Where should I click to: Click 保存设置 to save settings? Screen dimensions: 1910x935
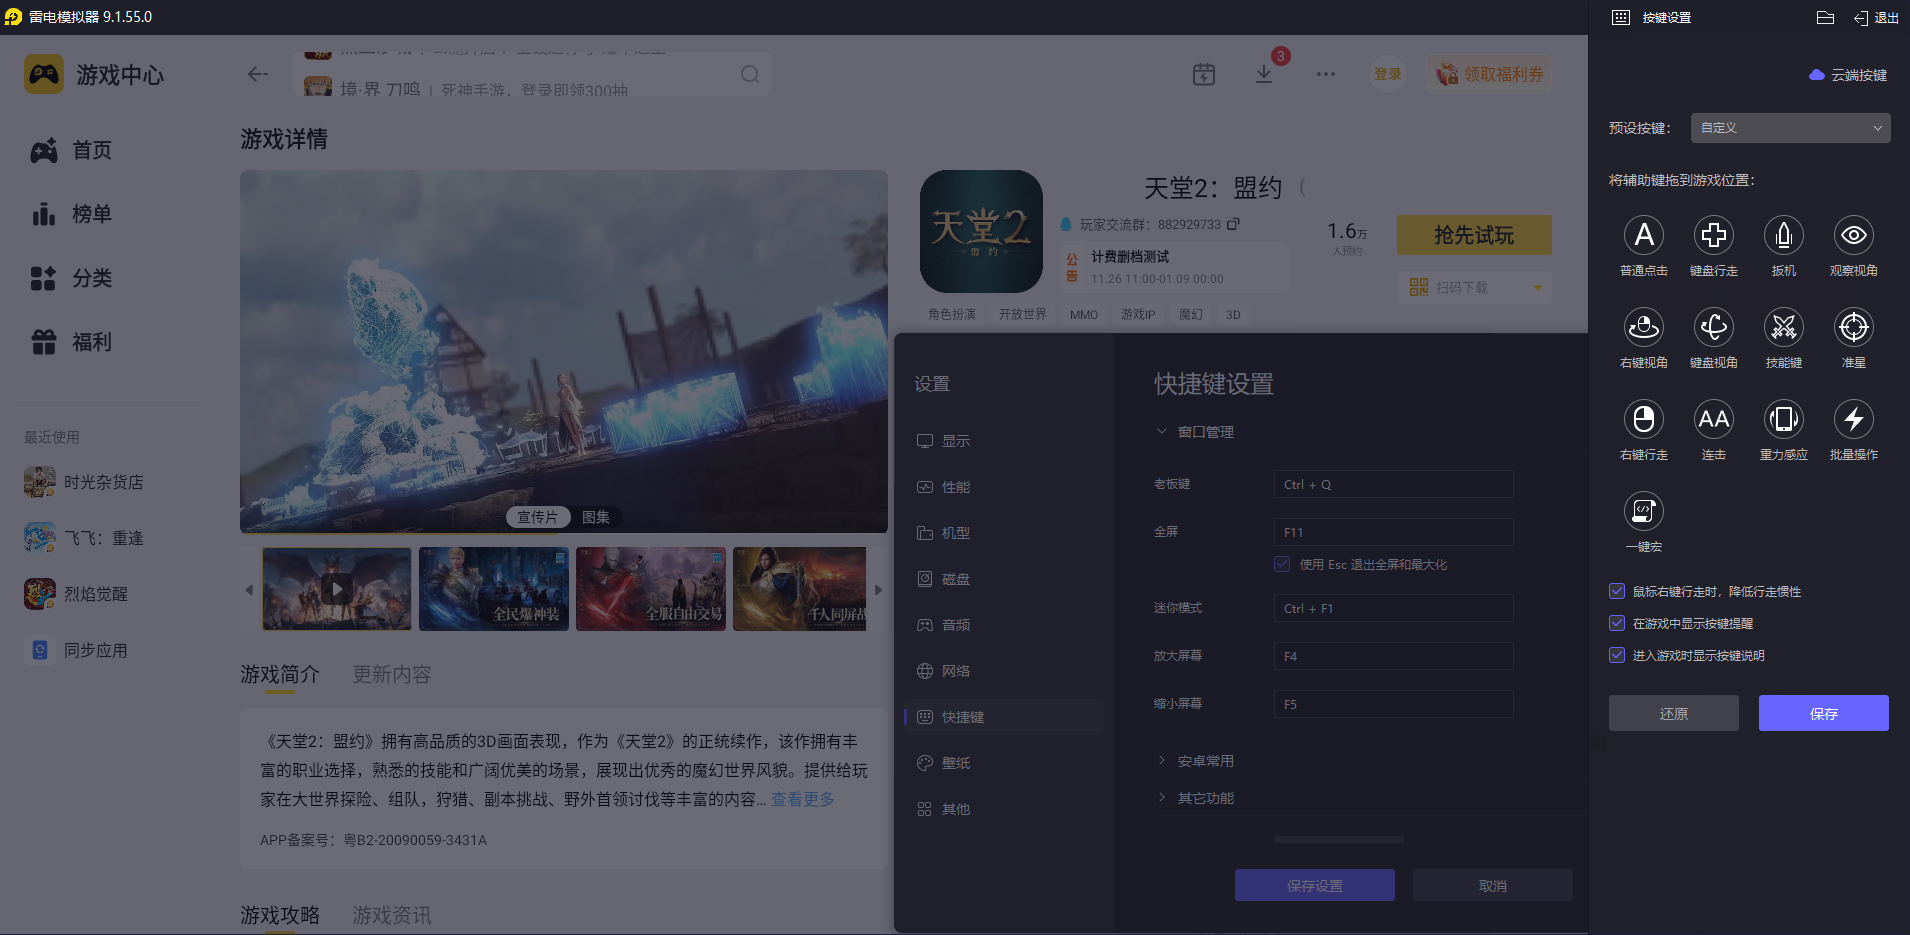tap(1314, 885)
